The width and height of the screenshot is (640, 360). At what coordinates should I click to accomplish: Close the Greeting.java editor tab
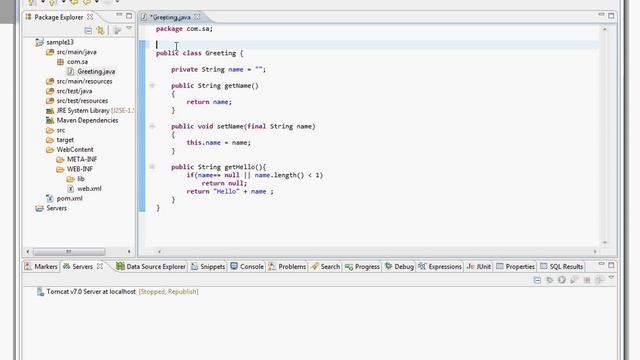[x=198, y=17]
